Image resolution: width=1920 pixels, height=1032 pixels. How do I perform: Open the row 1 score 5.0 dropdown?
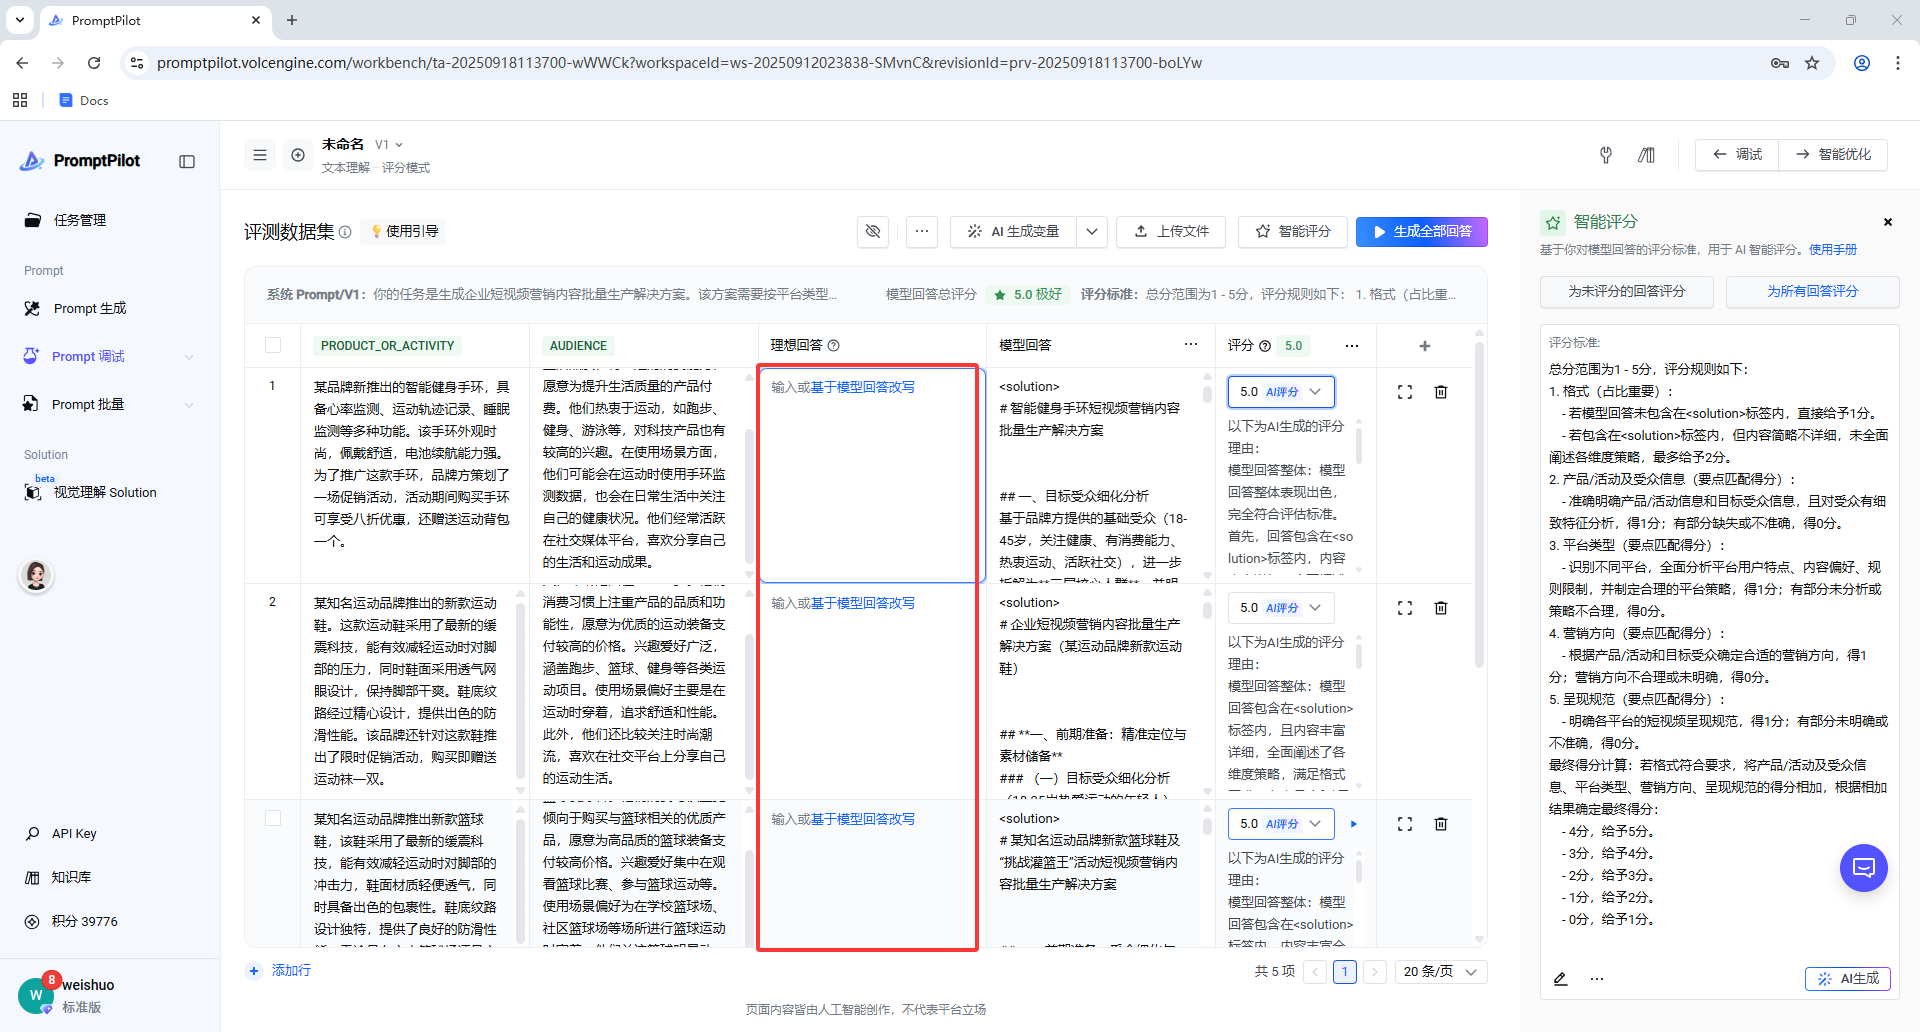pyautogui.click(x=1281, y=392)
